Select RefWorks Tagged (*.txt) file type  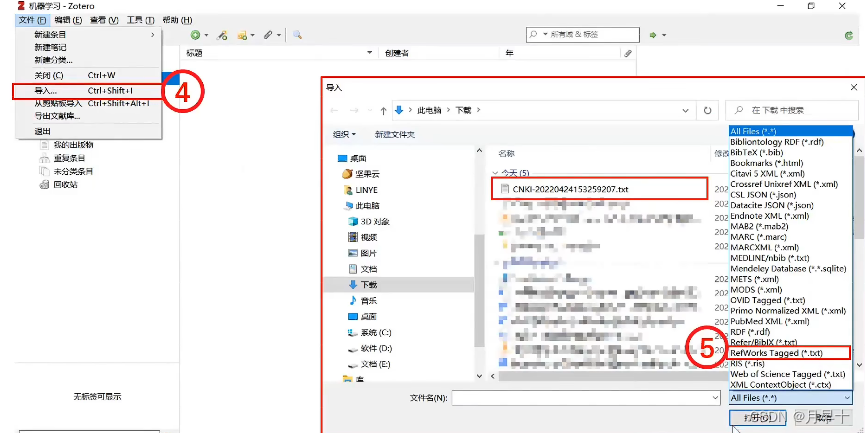coord(791,353)
